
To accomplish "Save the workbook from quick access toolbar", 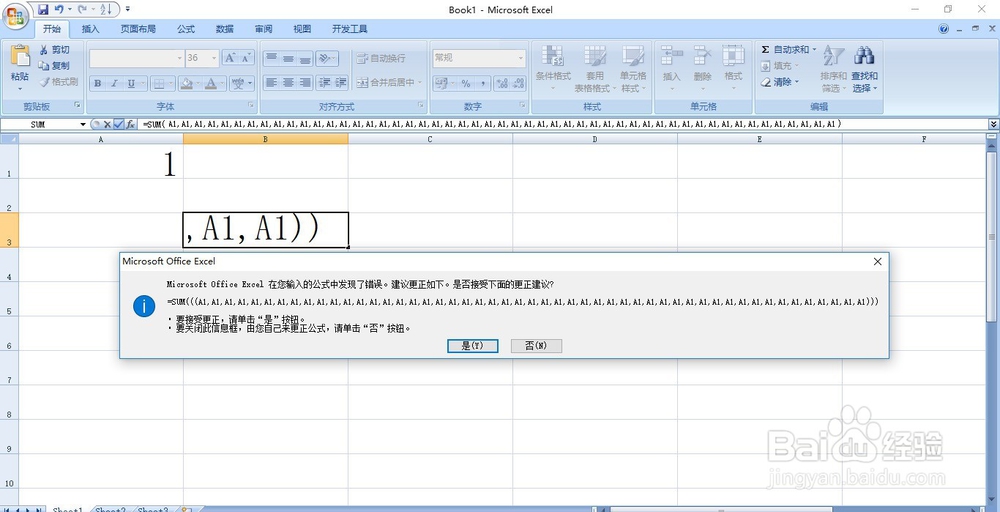I will point(43,10).
